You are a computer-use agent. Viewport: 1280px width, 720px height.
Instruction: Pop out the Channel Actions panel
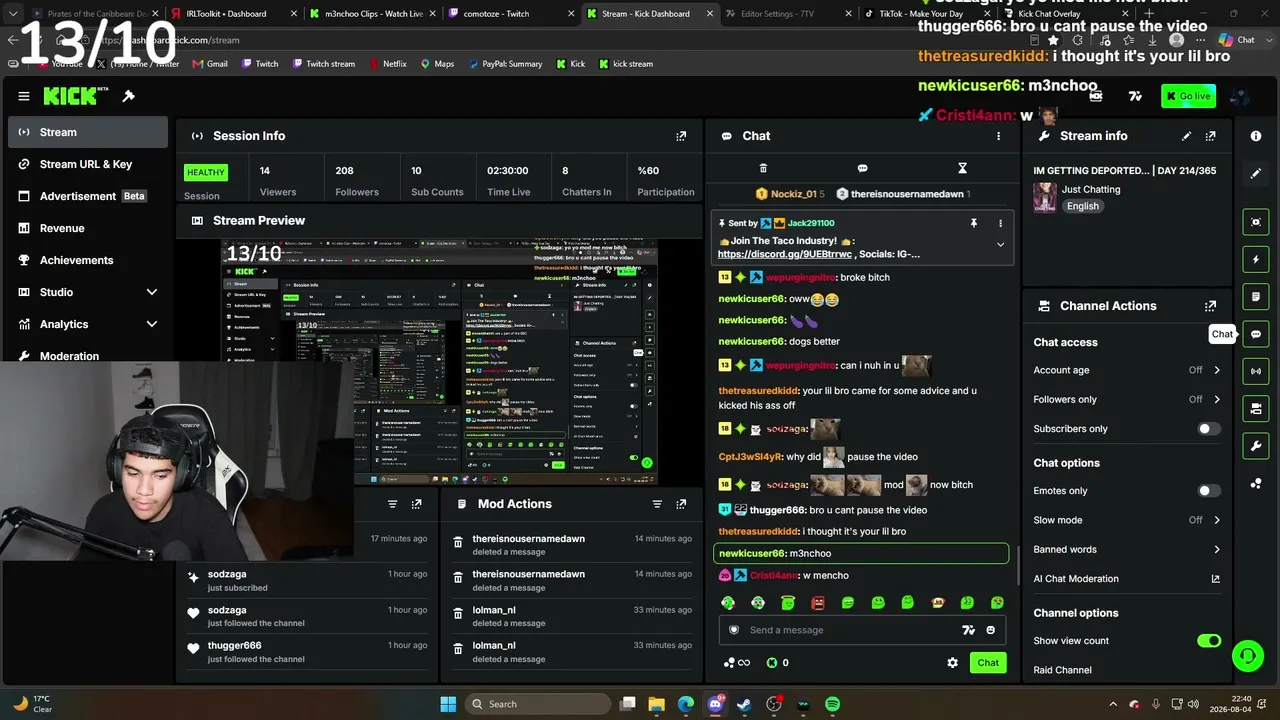point(1211,306)
